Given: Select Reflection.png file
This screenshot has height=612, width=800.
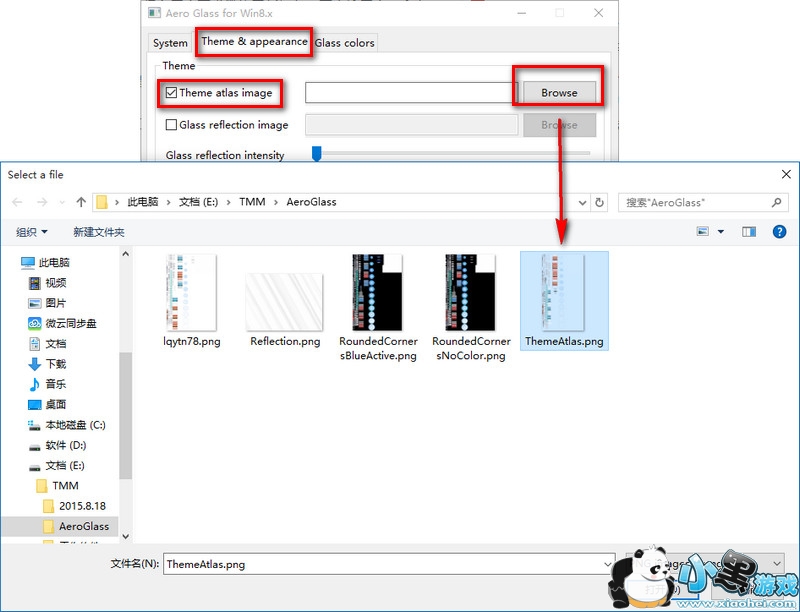Looking at the screenshot, I should pos(285,311).
